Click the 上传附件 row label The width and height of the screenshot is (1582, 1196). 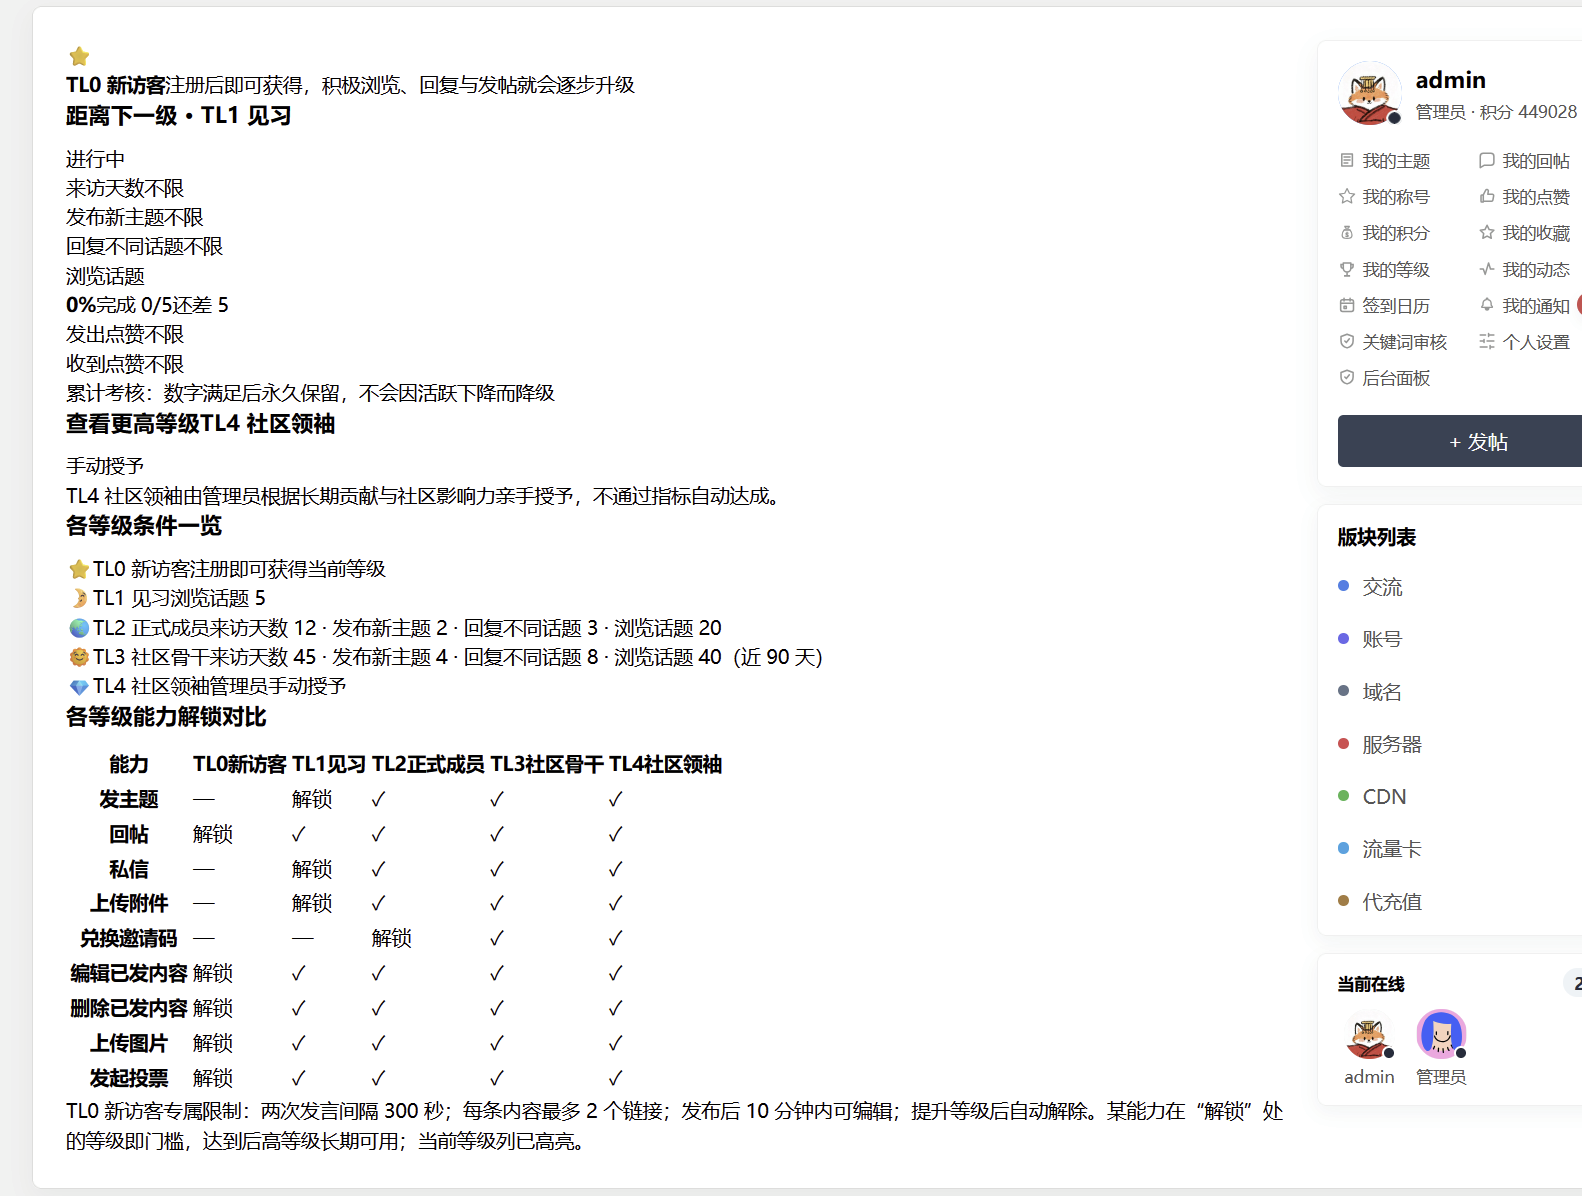click(x=128, y=903)
